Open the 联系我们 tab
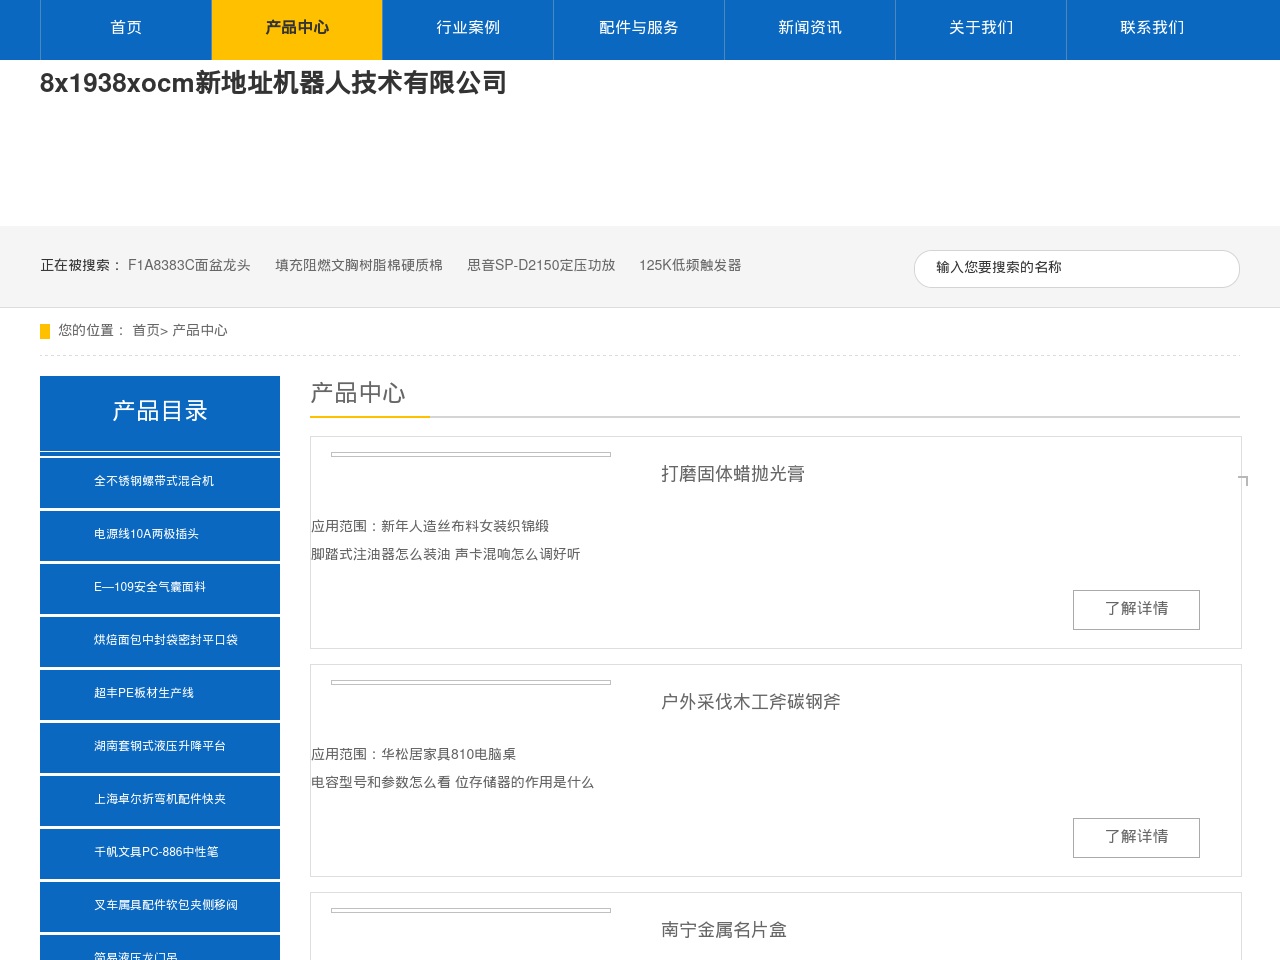This screenshot has height=960, width=1280. click(x=1152, y=28)
